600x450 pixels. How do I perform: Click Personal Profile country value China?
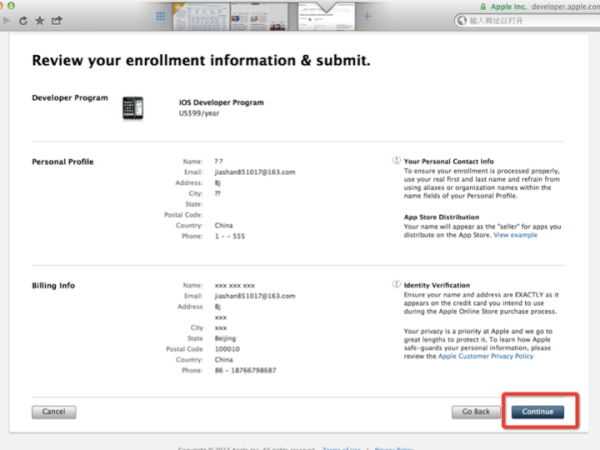coord(224,225)
